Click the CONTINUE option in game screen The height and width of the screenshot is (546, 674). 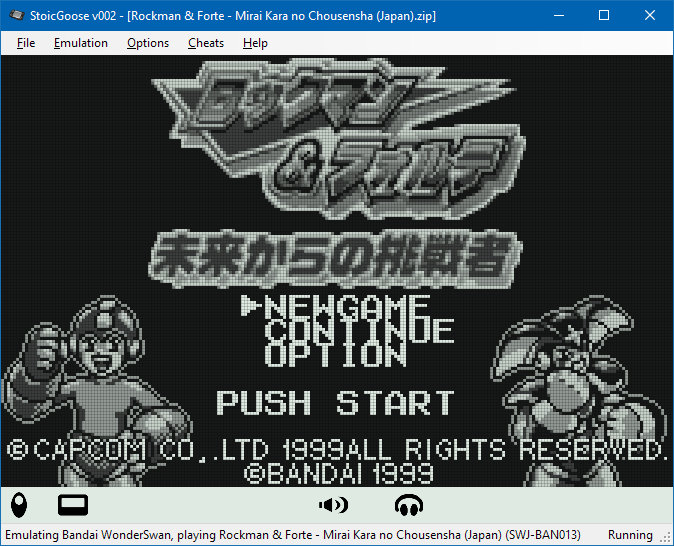pyautogui.click(x=359, y=331)
